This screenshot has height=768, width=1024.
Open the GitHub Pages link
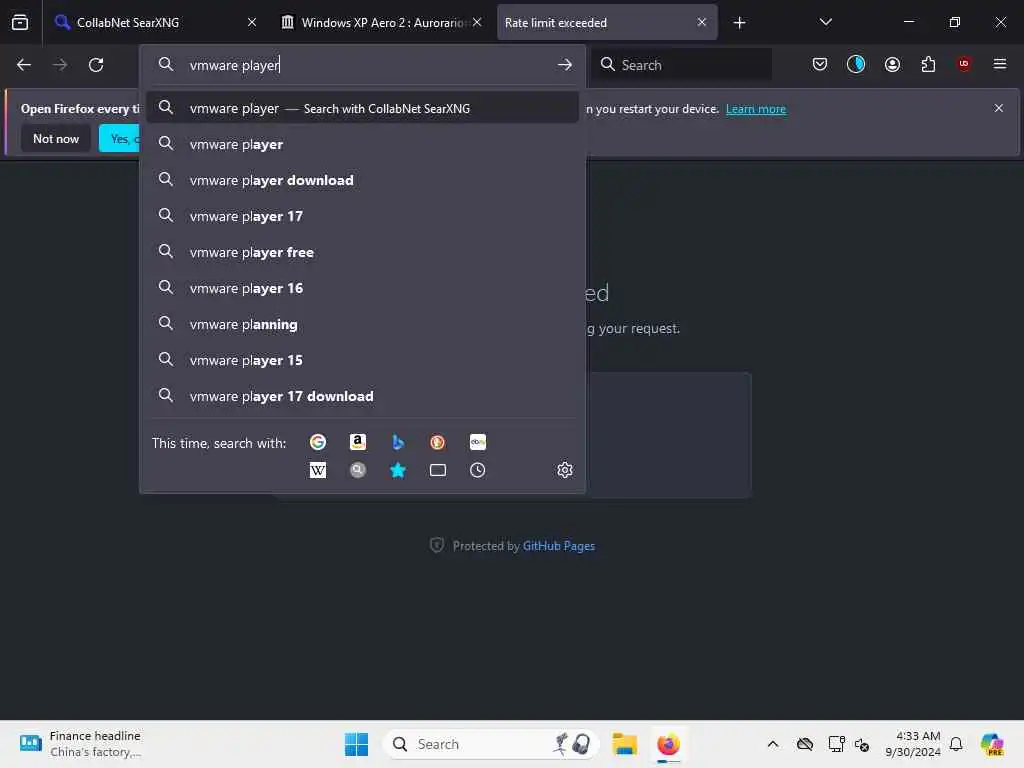tap(558, 546)
